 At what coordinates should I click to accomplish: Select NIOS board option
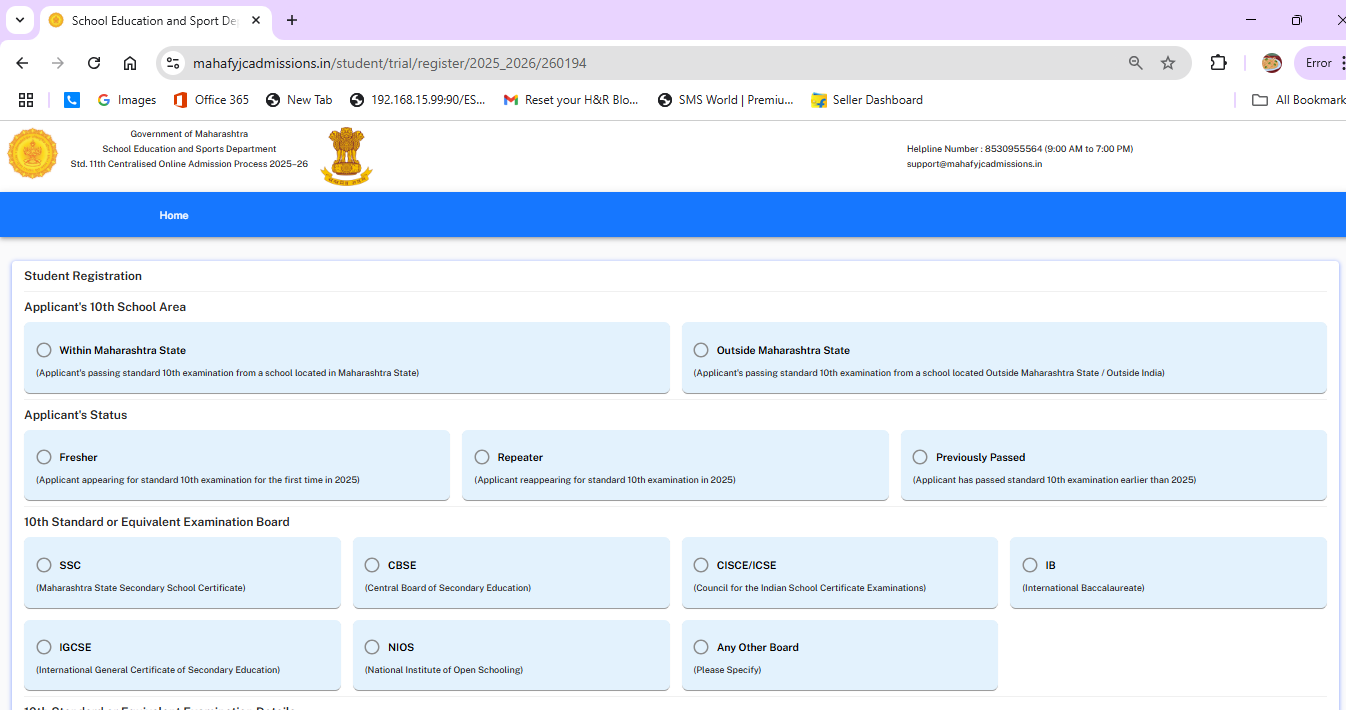click(372, 647)
